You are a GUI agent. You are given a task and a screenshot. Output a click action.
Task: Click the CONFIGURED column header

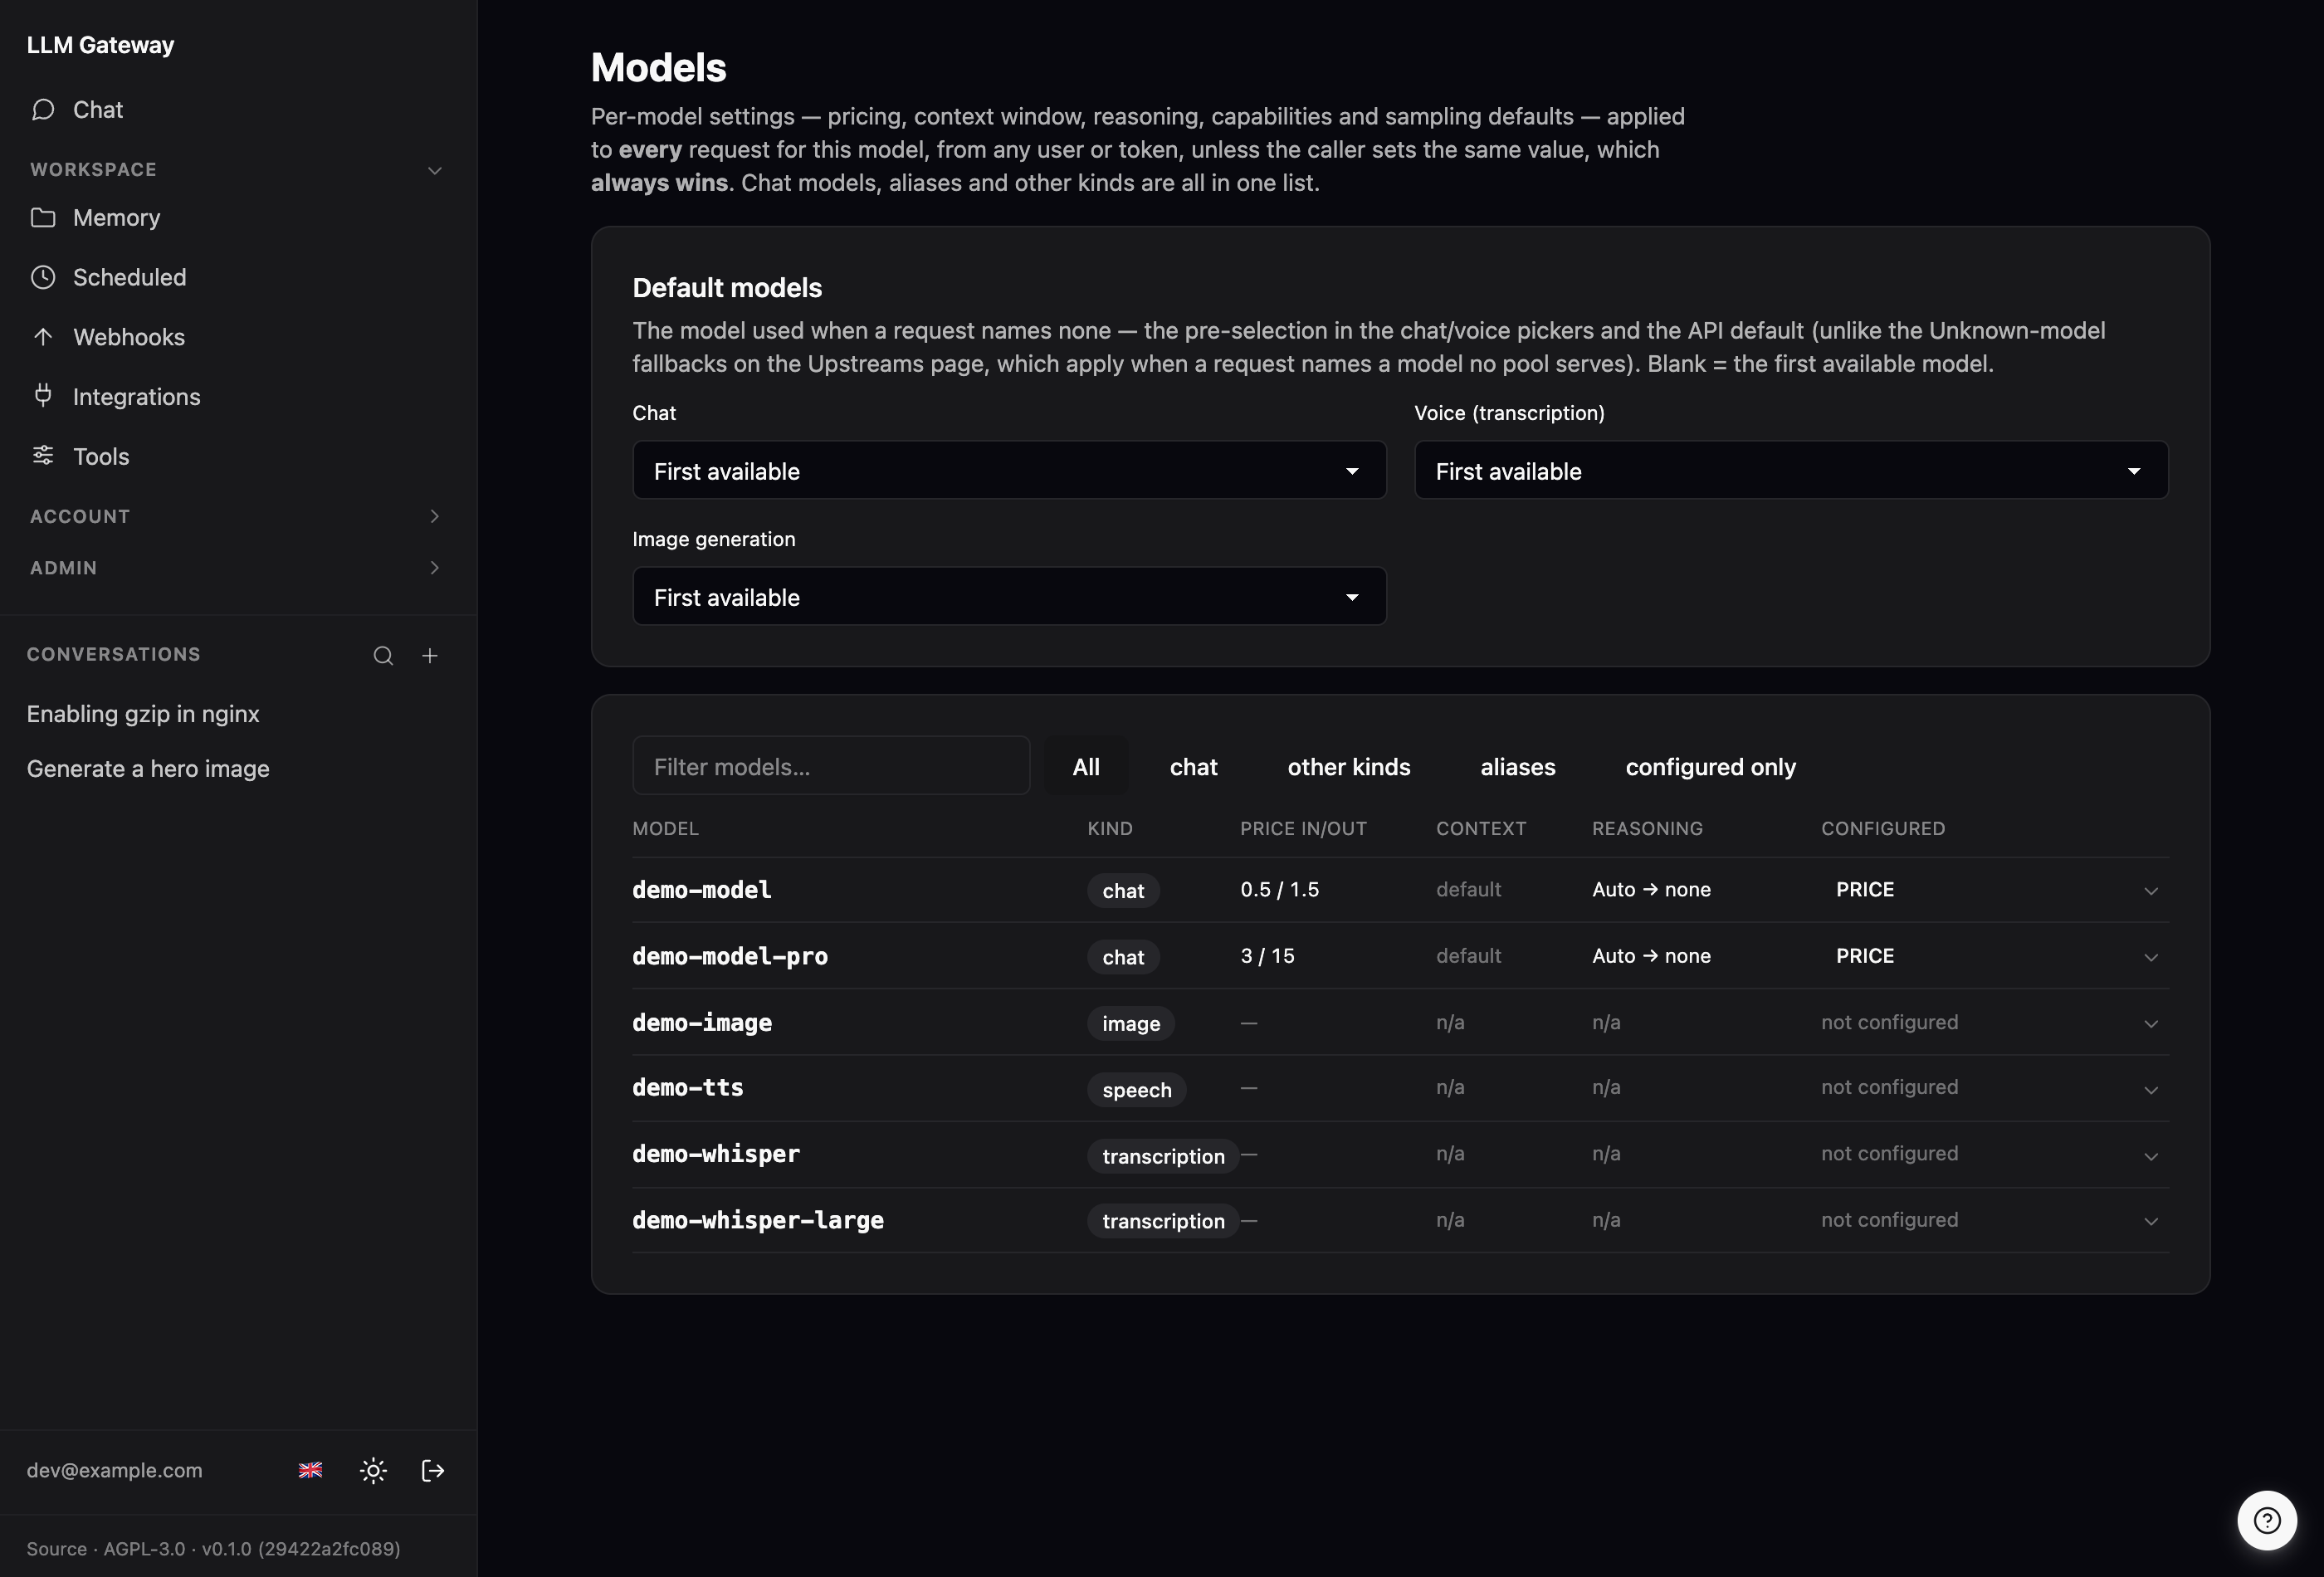(1883, 829)
